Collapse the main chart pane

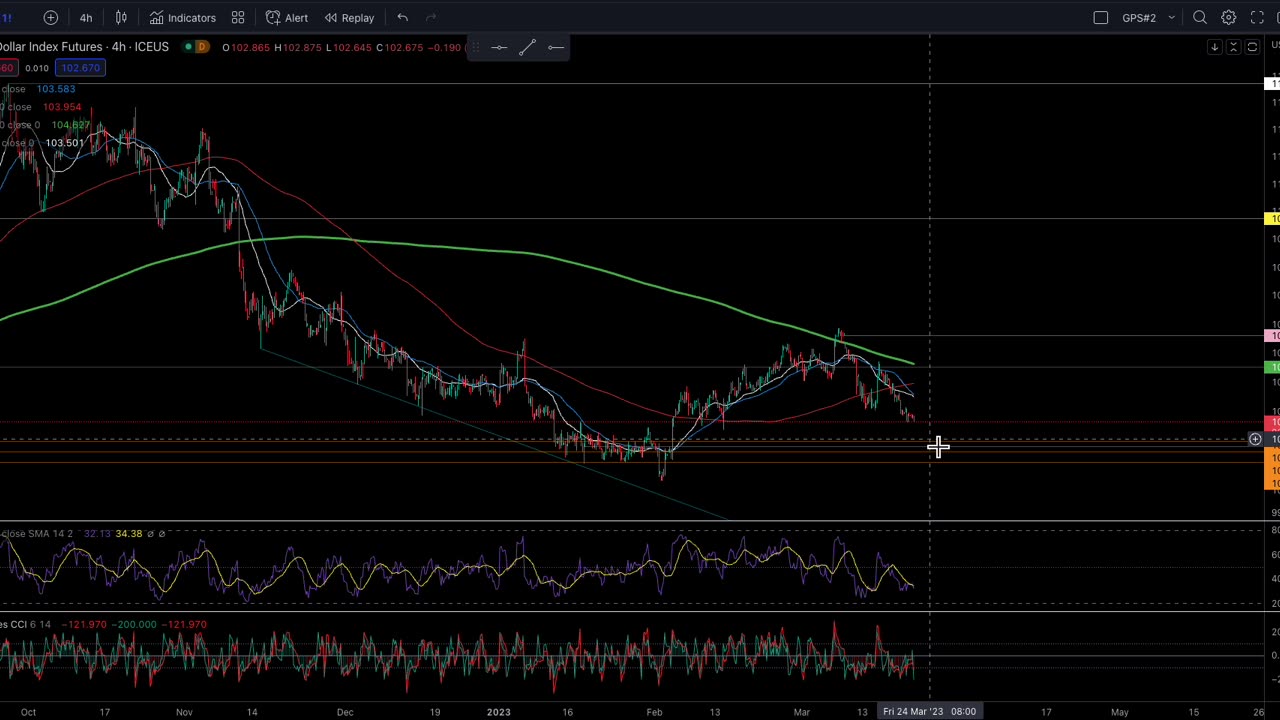[x=1233, y=47]
